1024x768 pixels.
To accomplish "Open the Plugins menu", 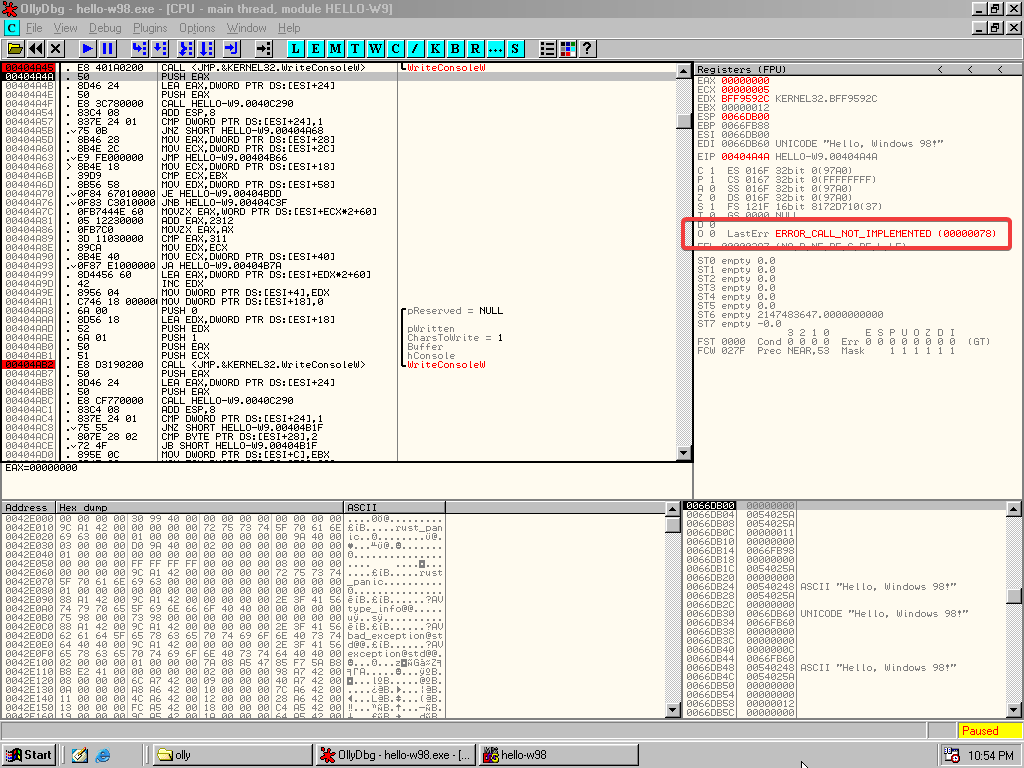I will pyautogui.click(x=150, y=28).
